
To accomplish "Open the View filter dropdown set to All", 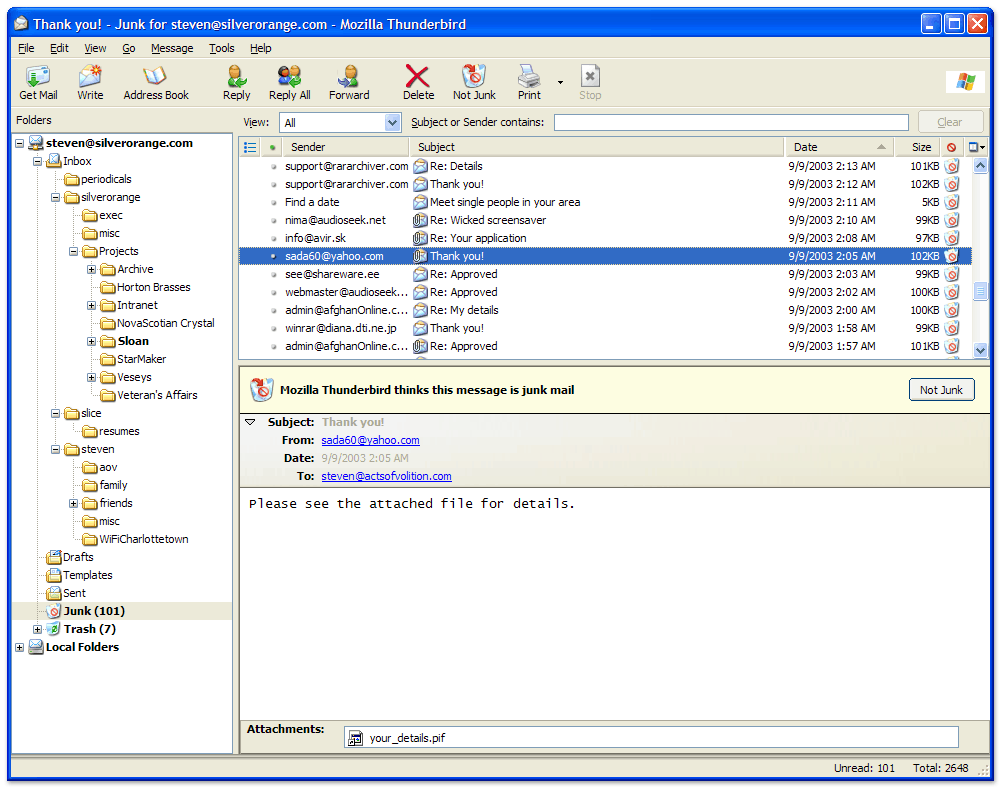I will 340,122.
